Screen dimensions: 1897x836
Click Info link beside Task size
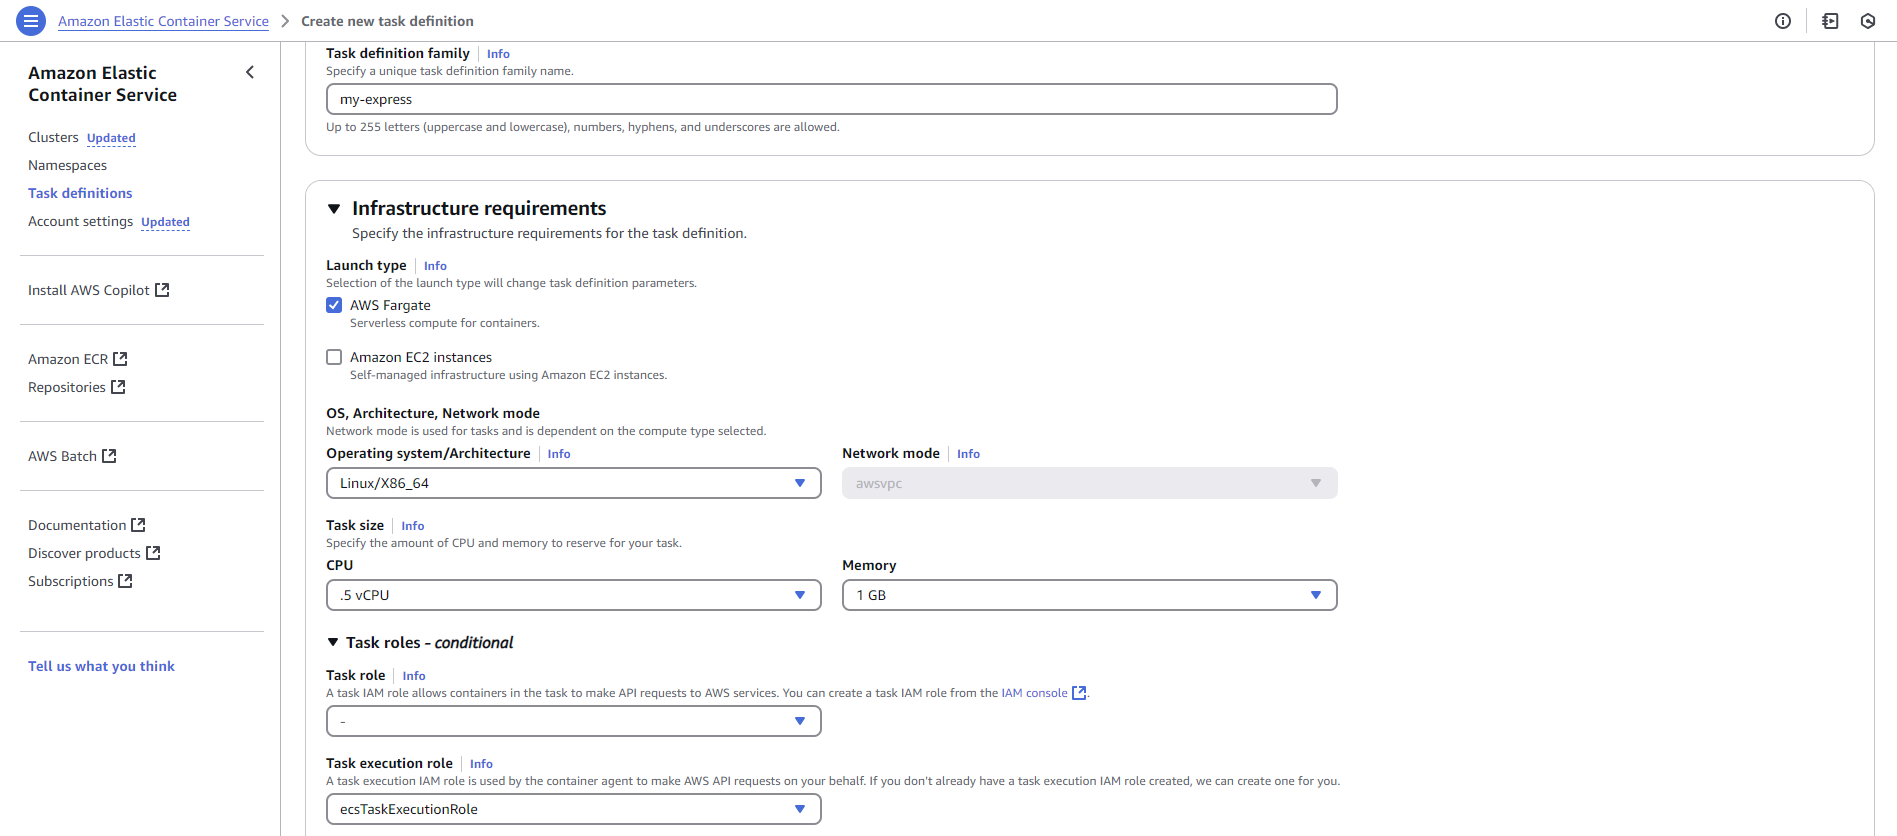413,526
